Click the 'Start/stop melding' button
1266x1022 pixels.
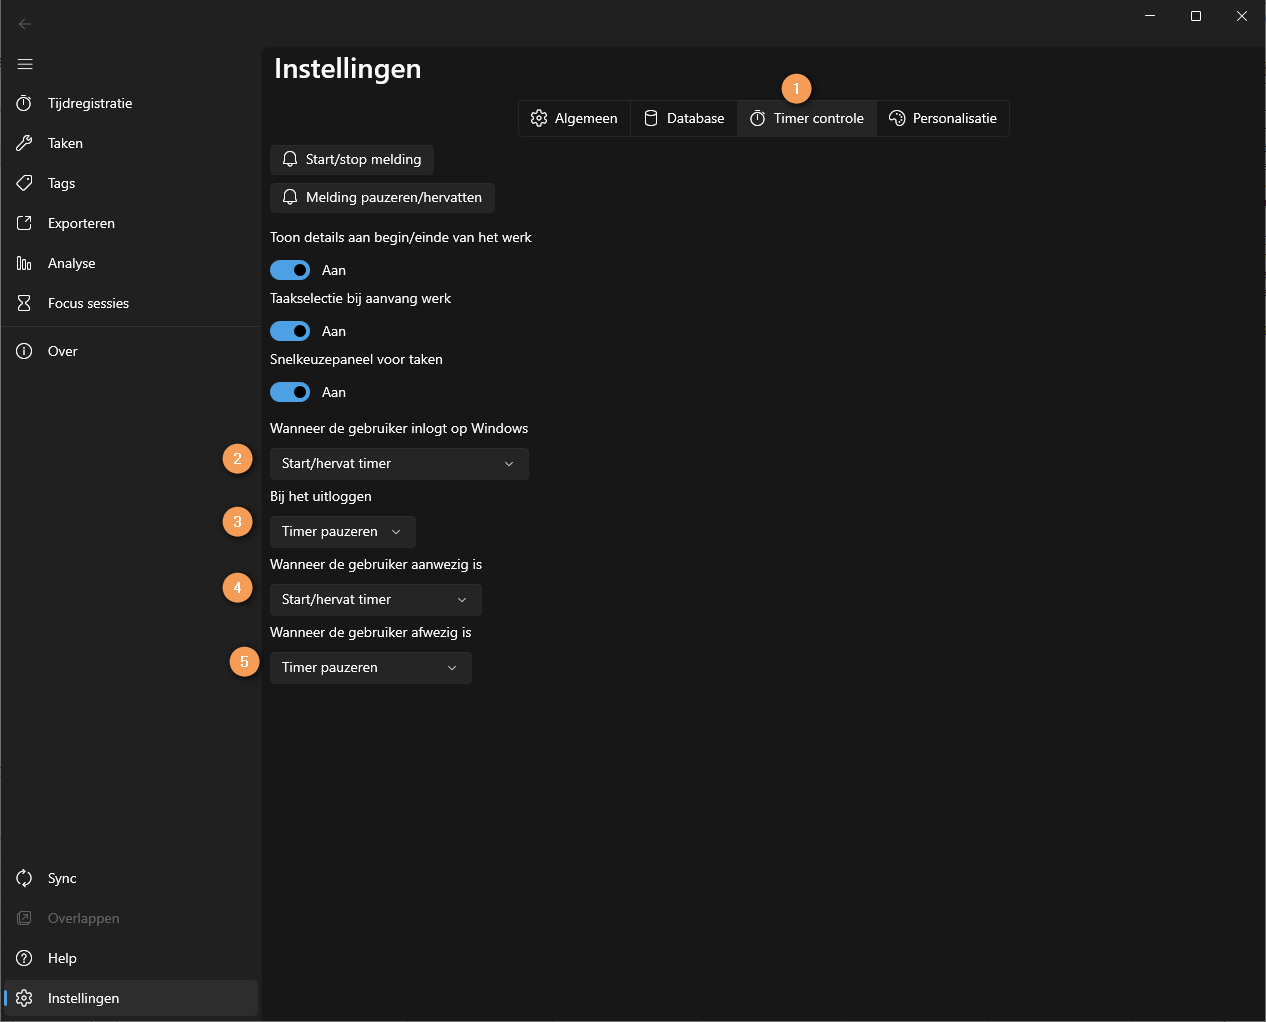pos(352,159)
